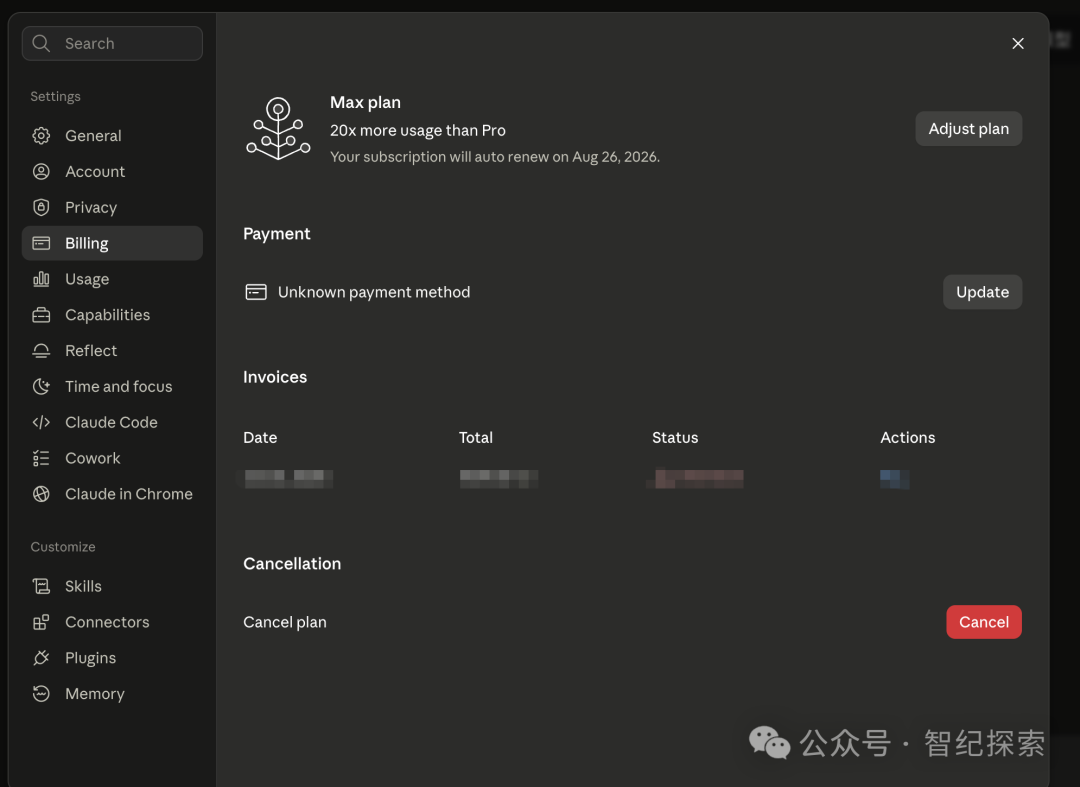The width and height of the screenshot is (1080, 787).
Task: Click the Skills scroll icon
Action: click(x=41, y=586)
